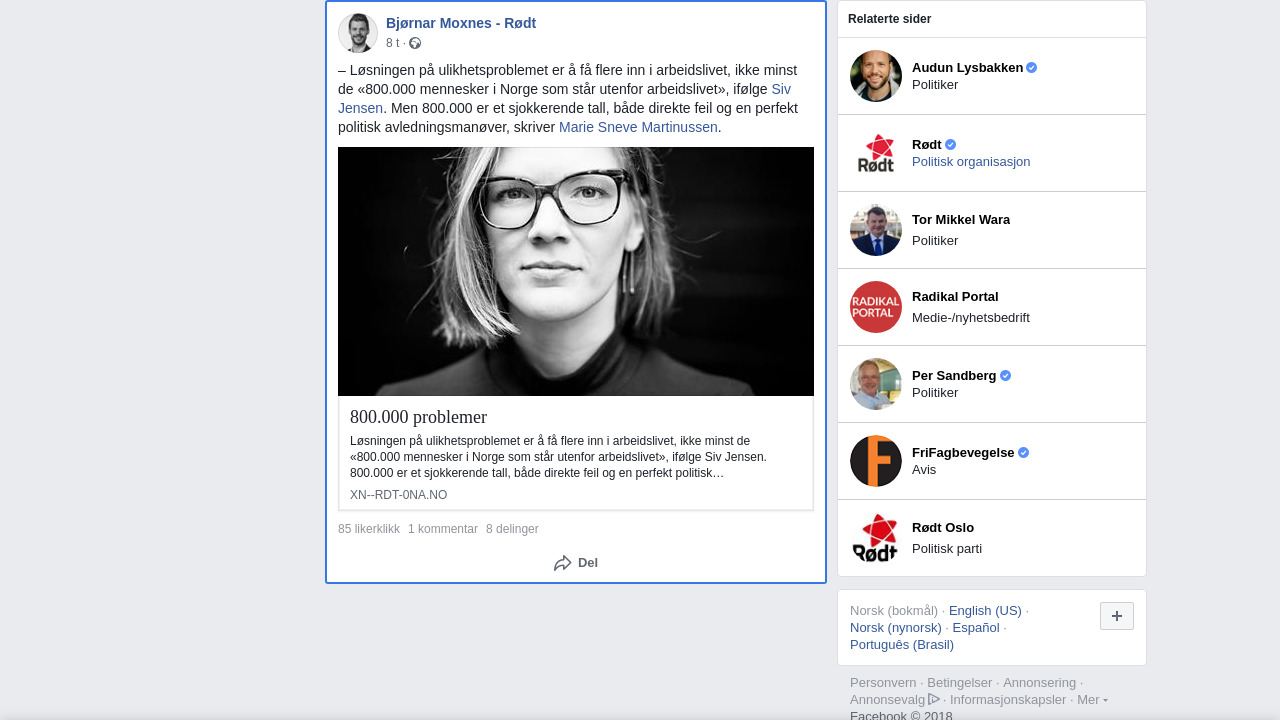The width and height of the screenshot is (1280, 720).
Task: Click the article description snippet text
Action: pyautogui.click(x=558, y=457)
